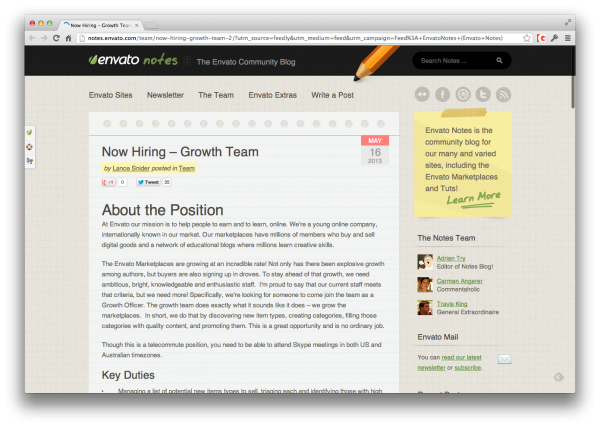
Task: Click Travis King's avatar thumbnail
Action: coord(425,308)
